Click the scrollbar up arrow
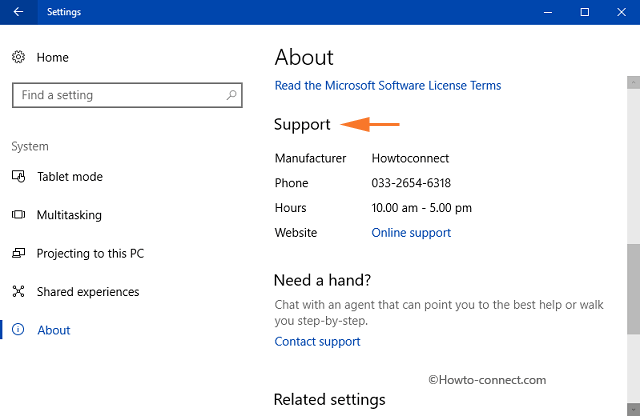The height and width of the screenshot is (416, 640). pos(633,82)
